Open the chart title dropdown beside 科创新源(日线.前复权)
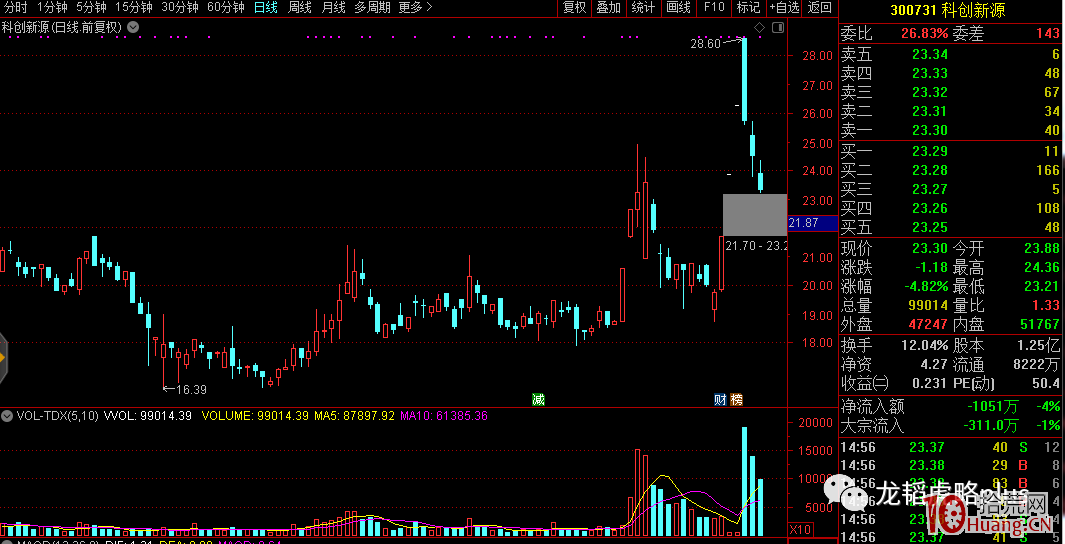The width and height of the screenshot is (1065, 544). (133, 27)
